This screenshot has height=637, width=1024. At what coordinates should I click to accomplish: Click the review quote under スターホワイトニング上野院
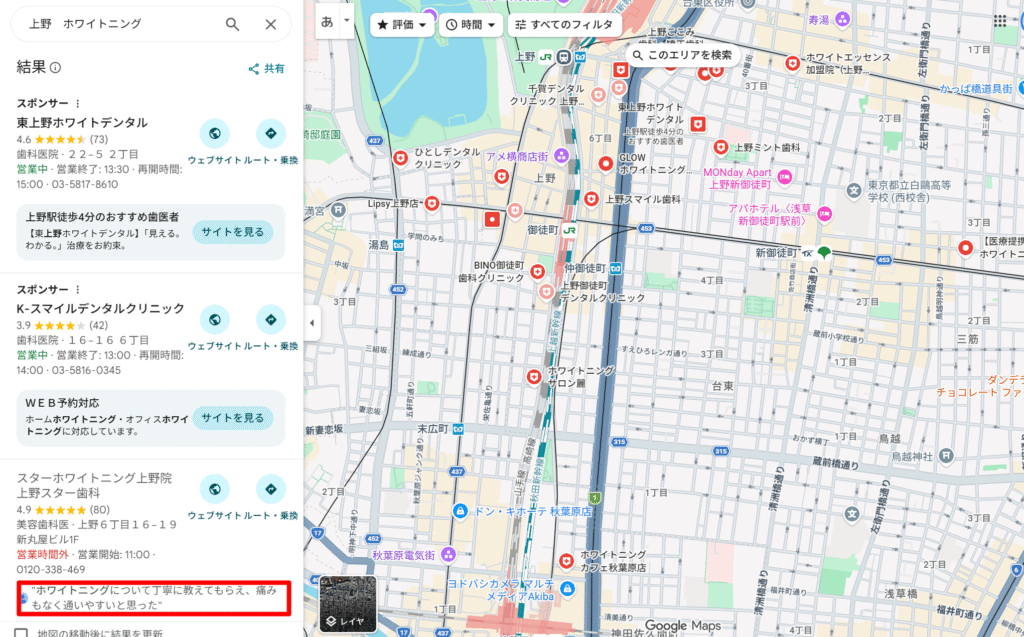click(x=154, y=597)
